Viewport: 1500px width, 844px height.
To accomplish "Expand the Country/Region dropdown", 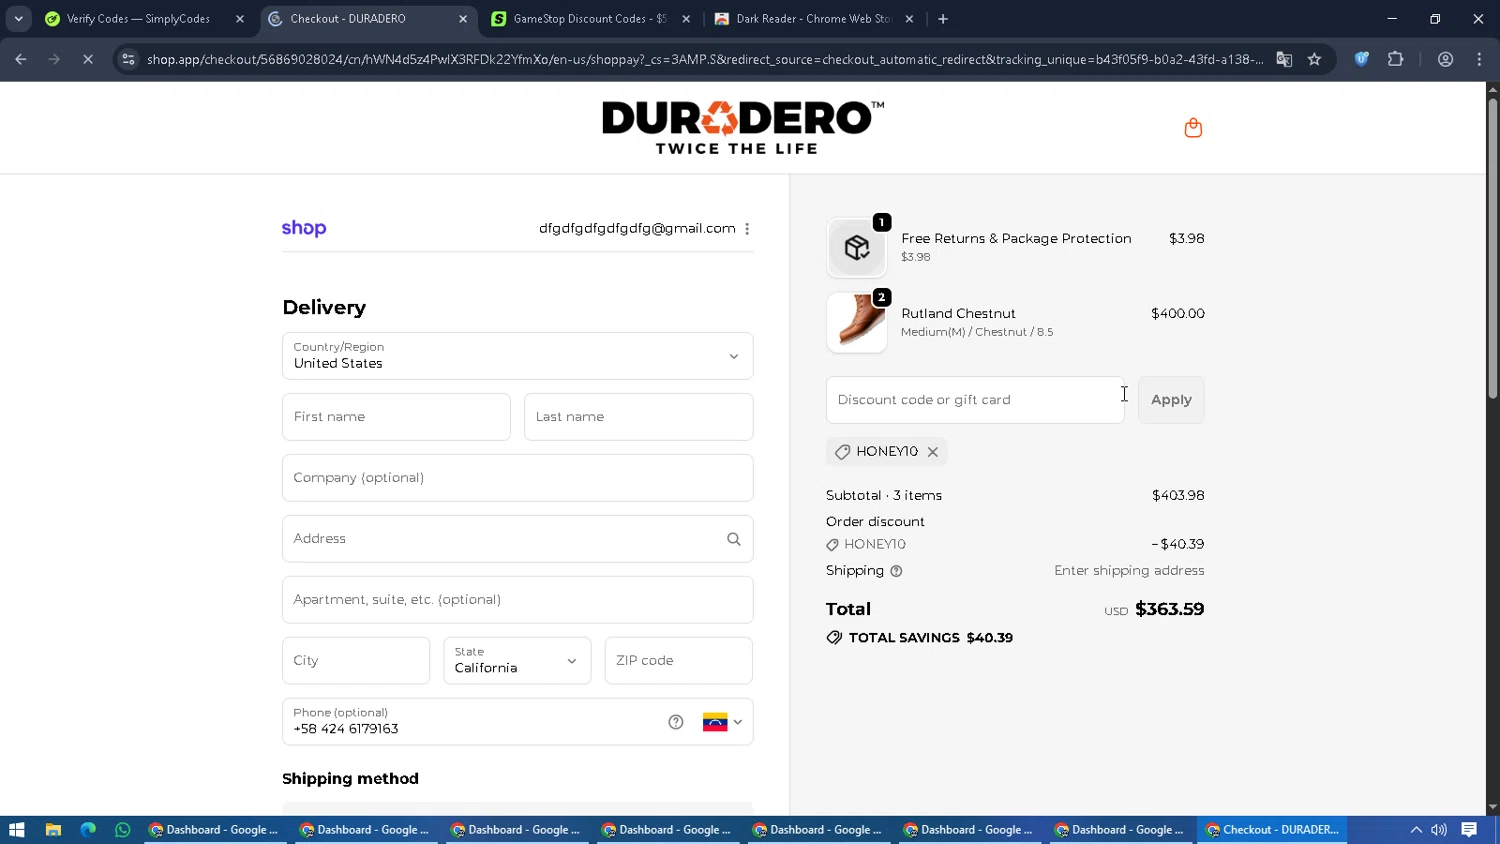I will pyautogui.click(x=517, y=356).
